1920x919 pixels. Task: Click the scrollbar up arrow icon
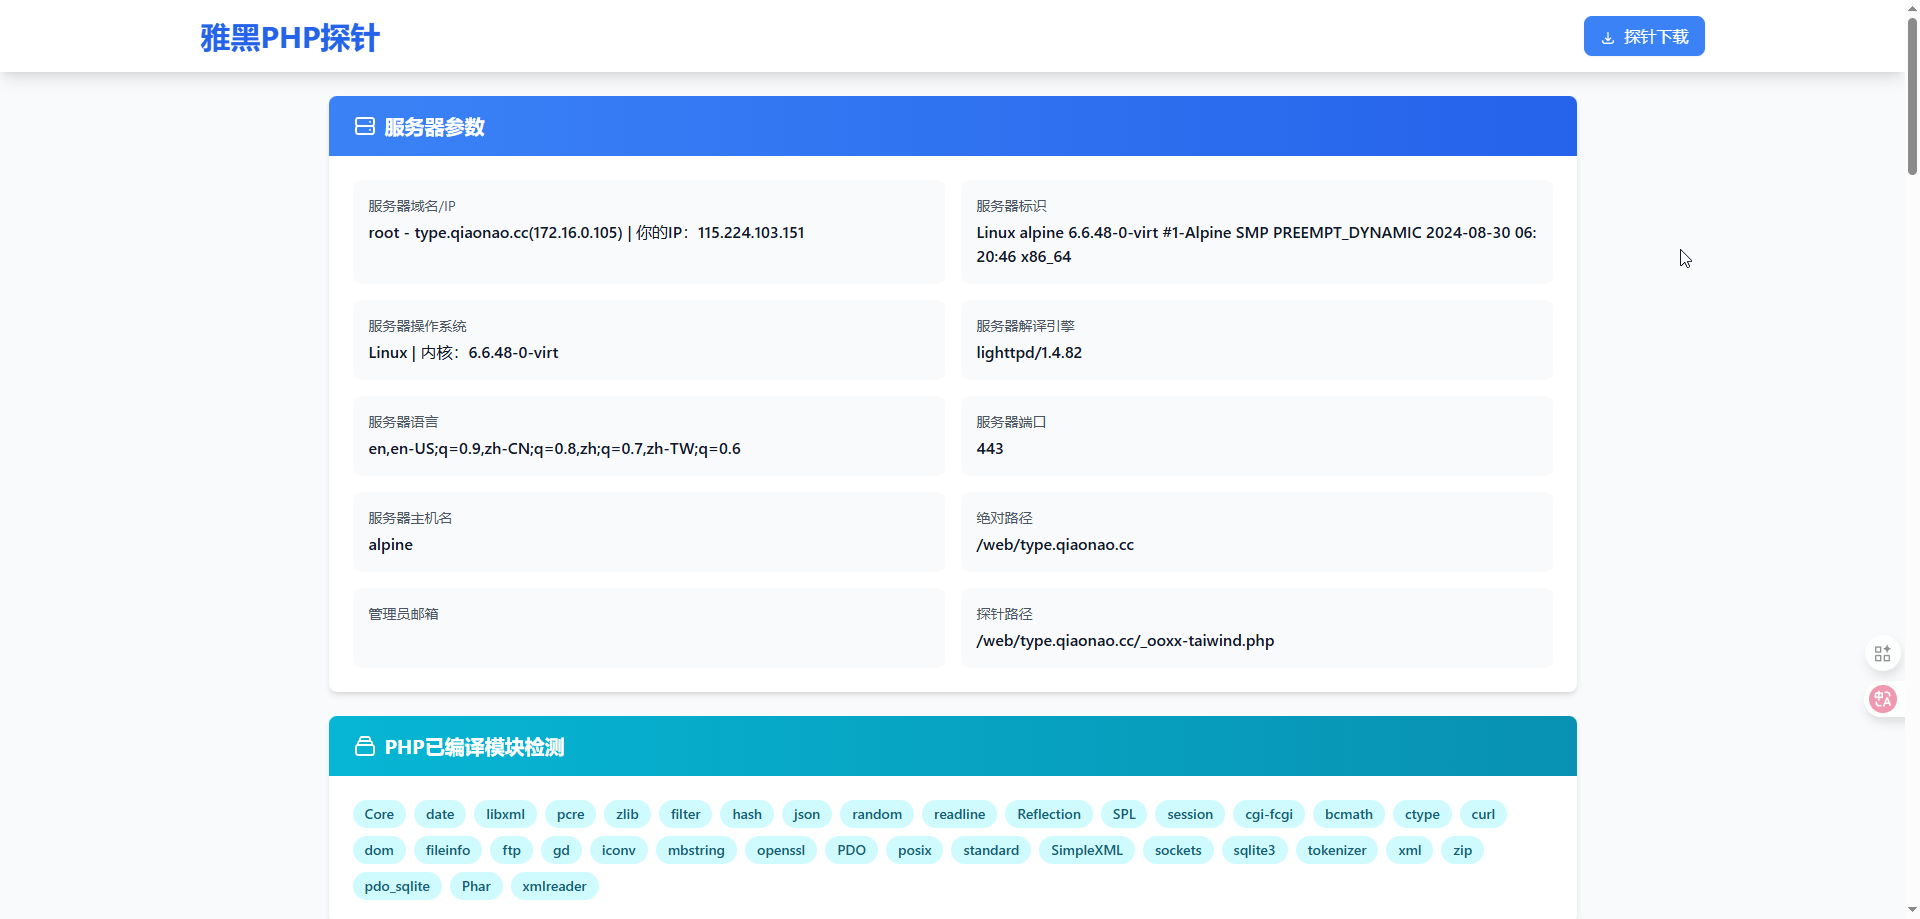pyautogui.click(x=1911, y=7)
